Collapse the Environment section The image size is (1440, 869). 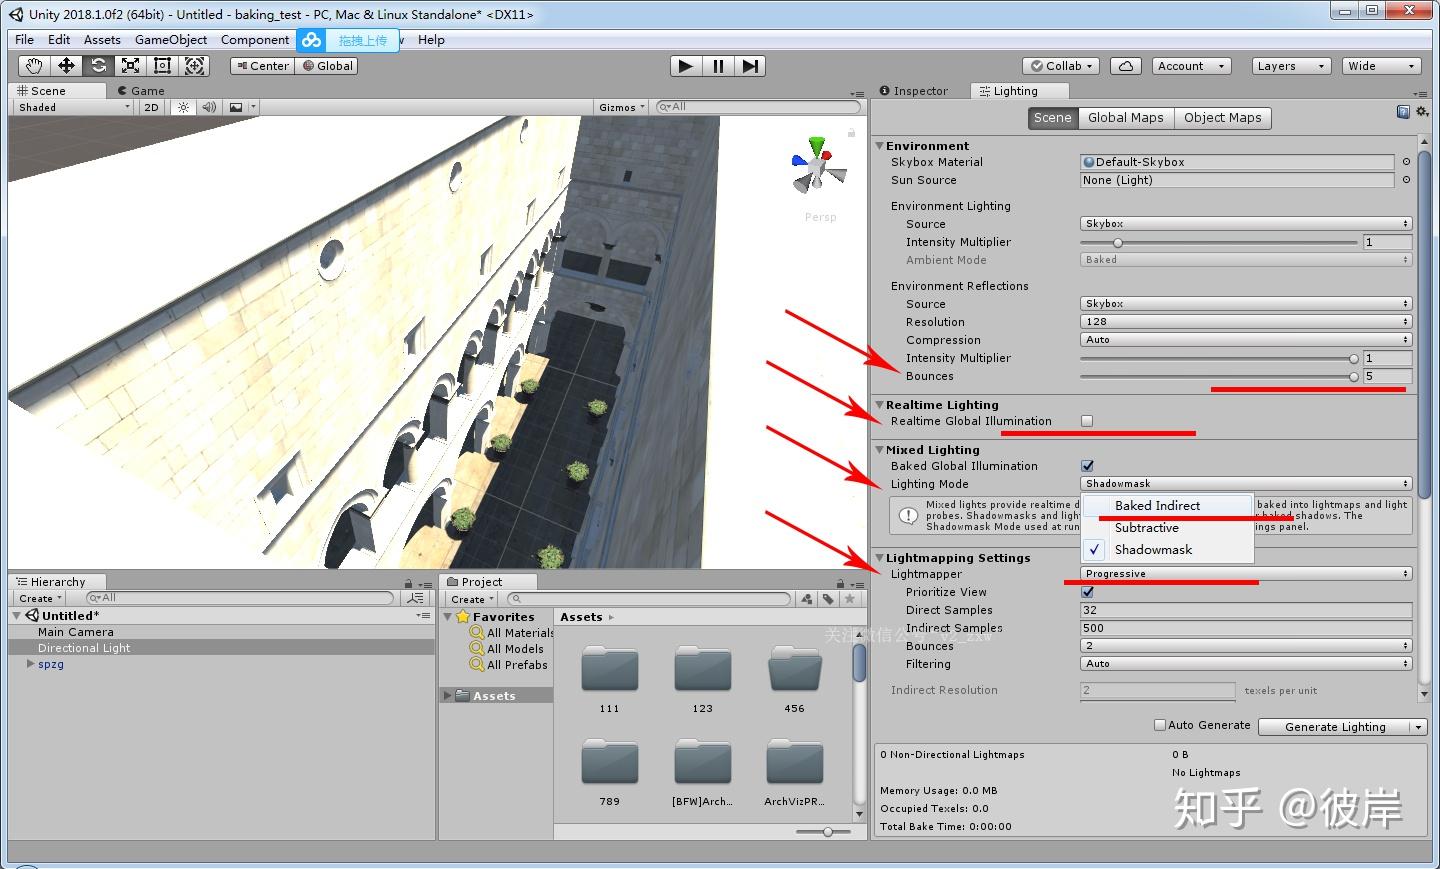click(879, 146)
